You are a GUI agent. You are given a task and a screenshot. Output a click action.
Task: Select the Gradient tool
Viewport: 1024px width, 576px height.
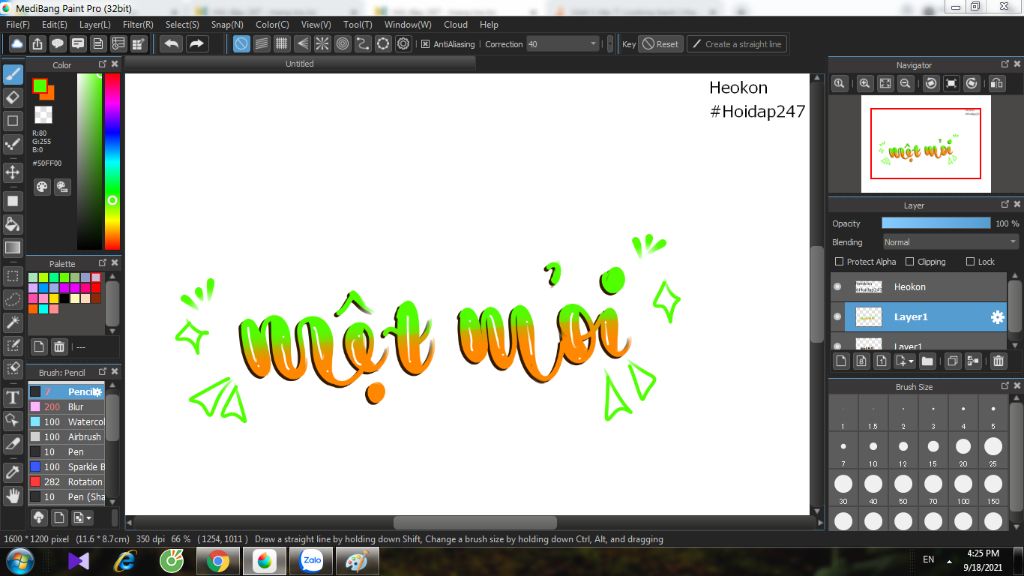[12, 248]
